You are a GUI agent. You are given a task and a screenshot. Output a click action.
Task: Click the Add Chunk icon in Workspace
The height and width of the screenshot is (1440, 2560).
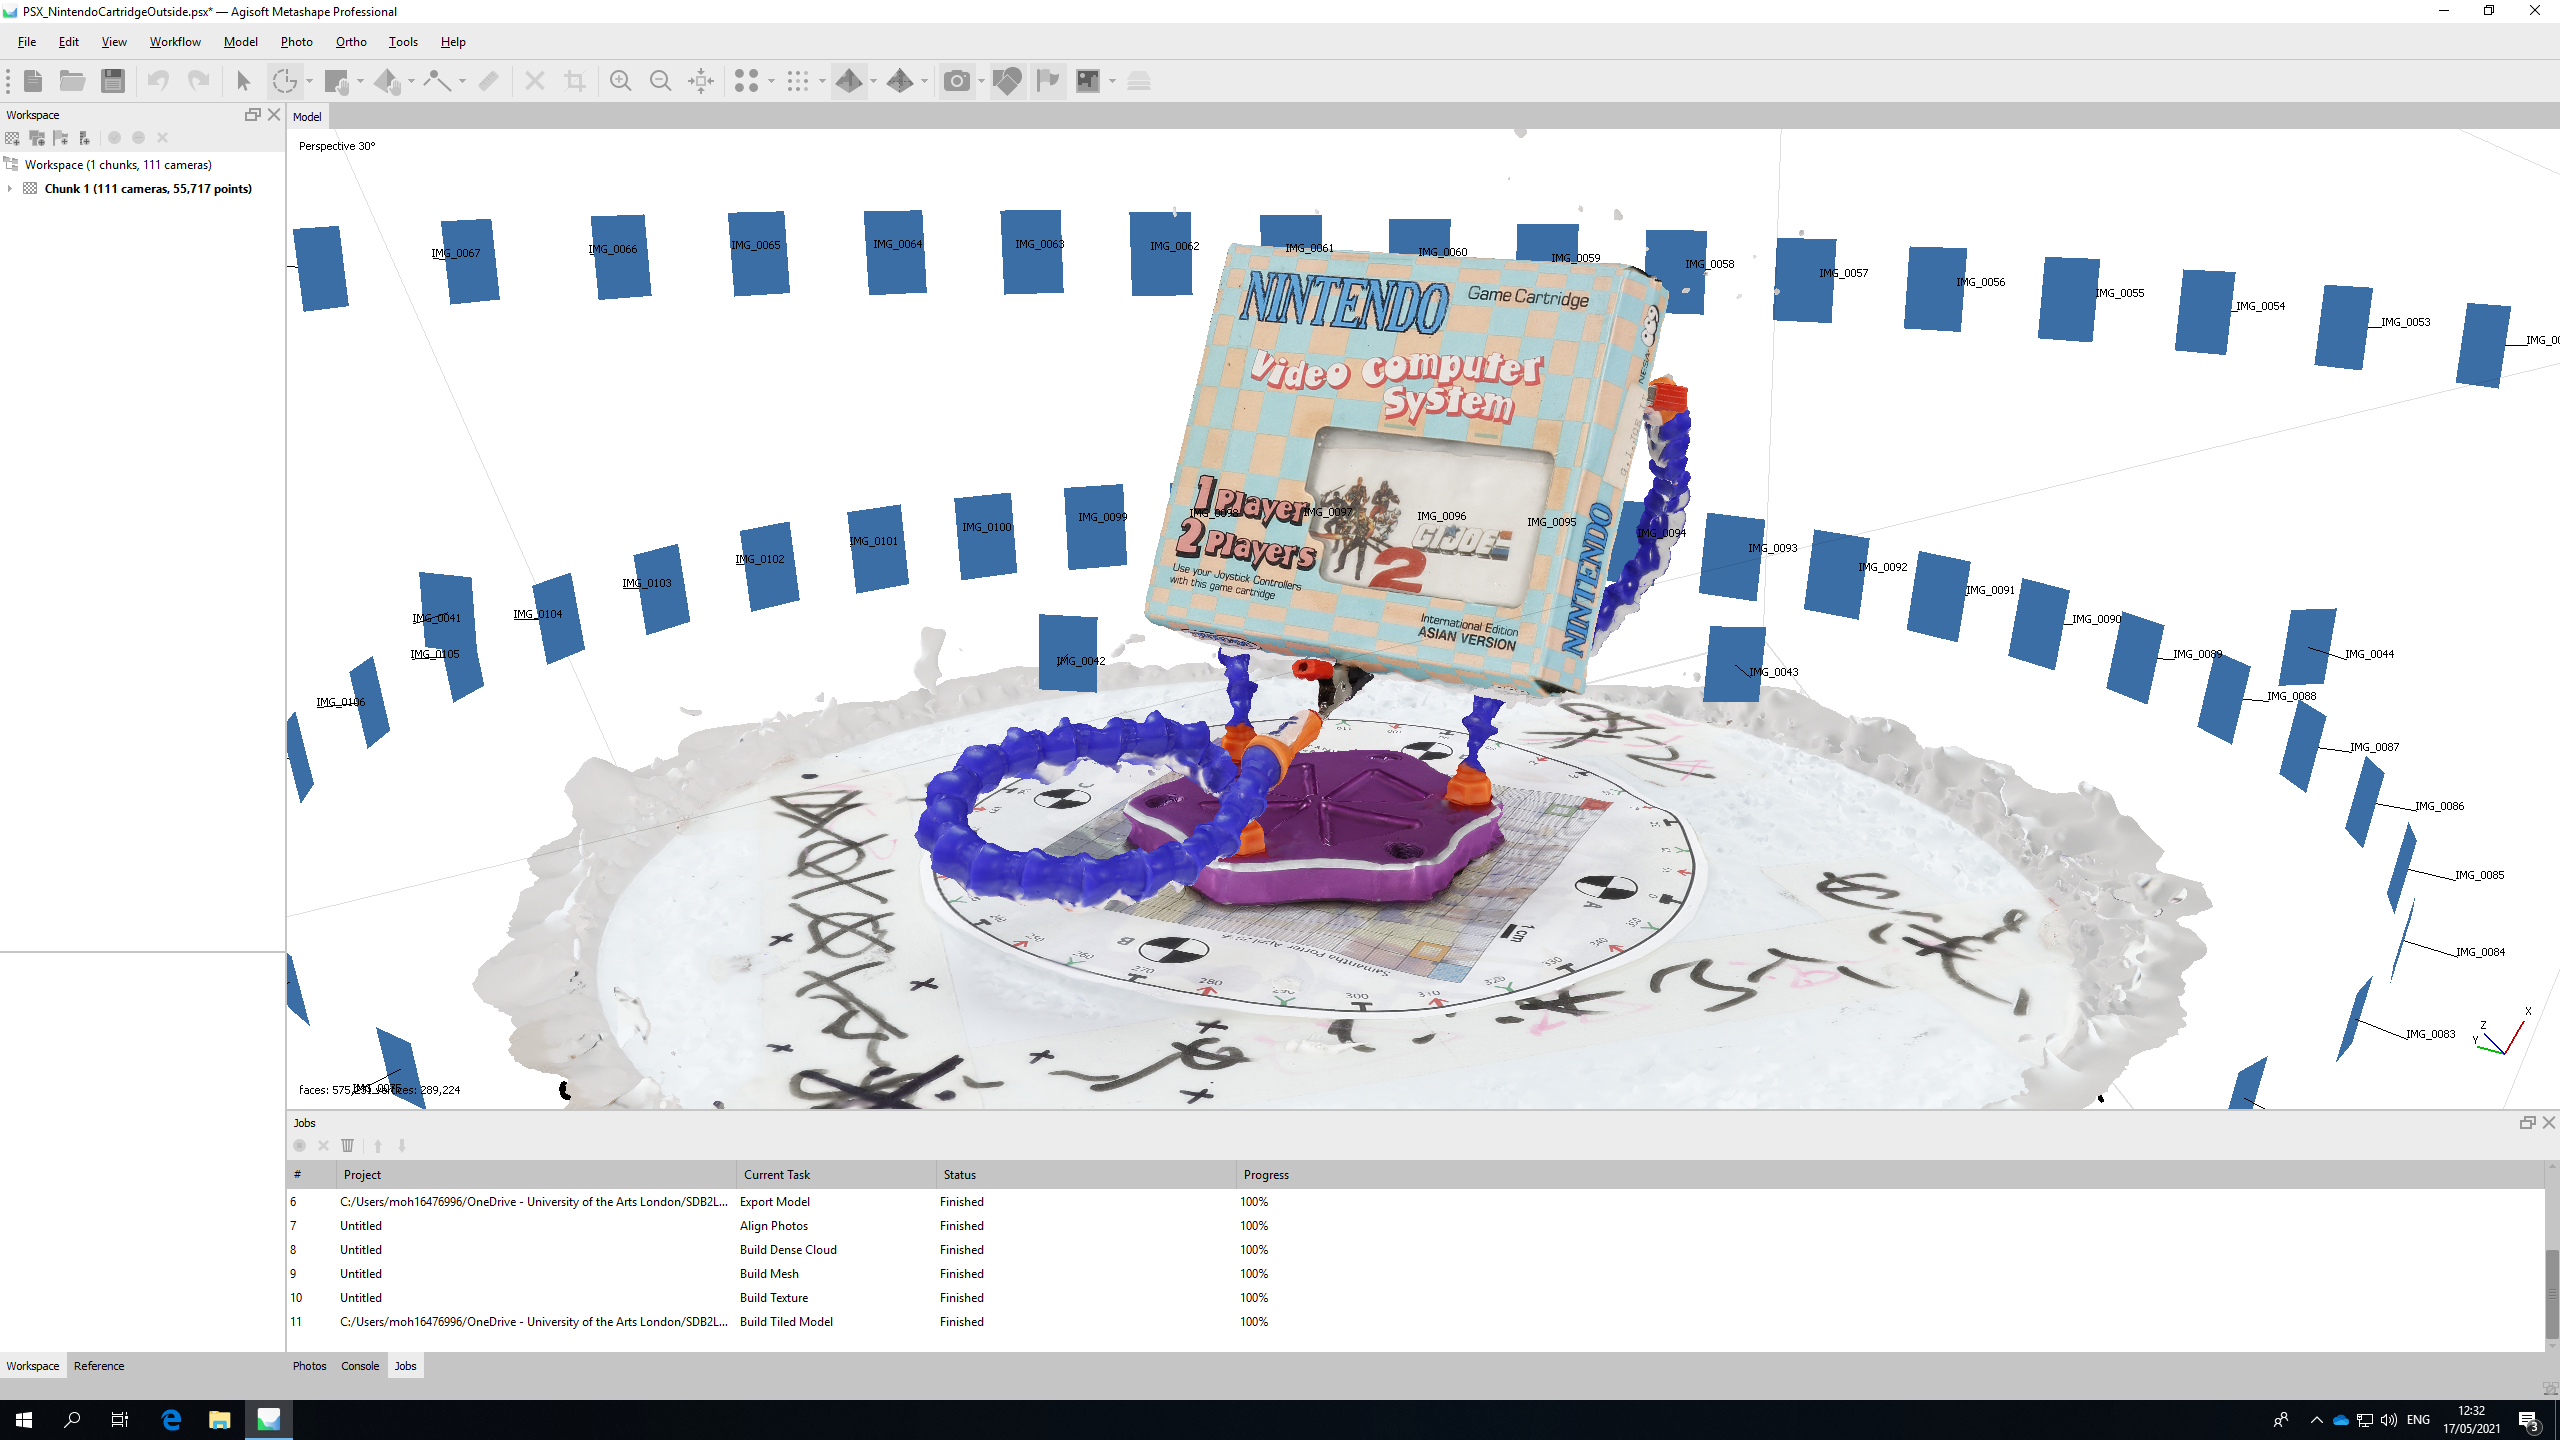pyautogui.click(x=12, y=138)
